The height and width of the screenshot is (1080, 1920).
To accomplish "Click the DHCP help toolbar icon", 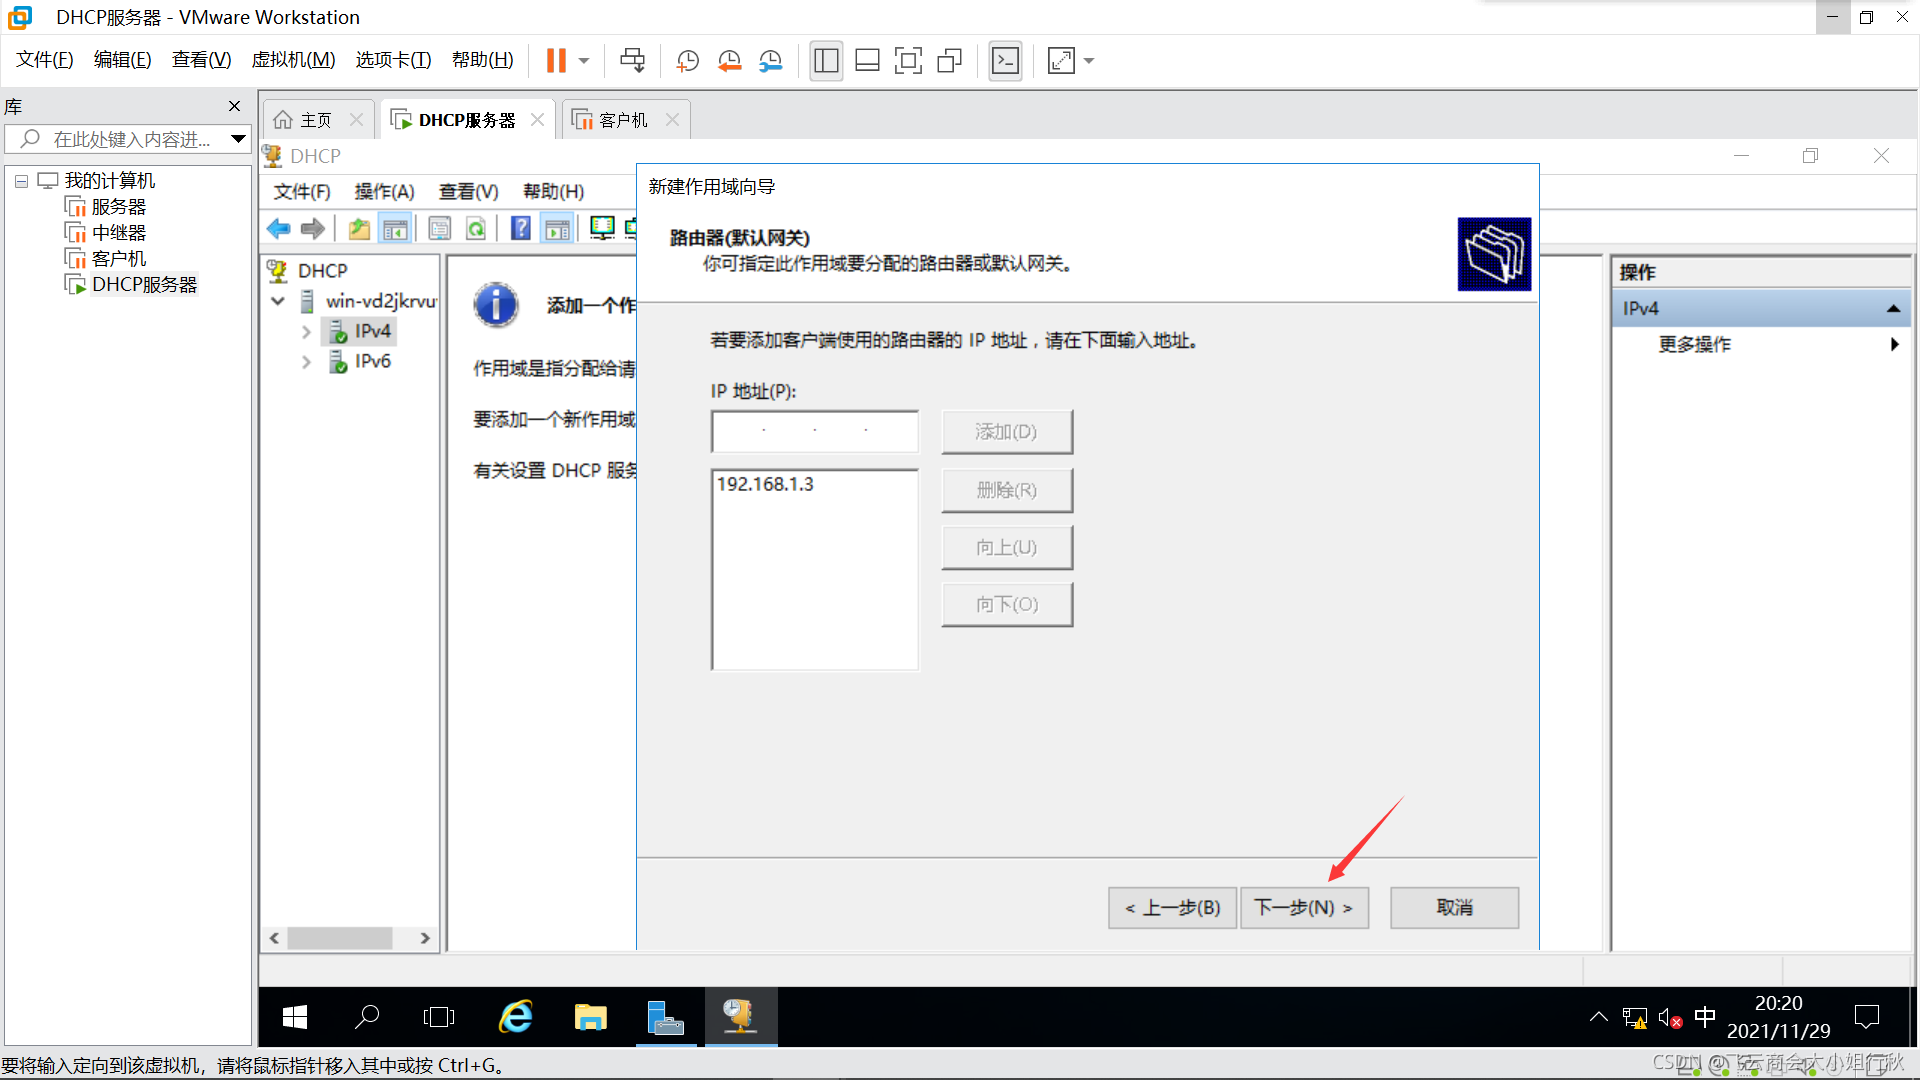I will pyautogui.click(x=521, y=229).
